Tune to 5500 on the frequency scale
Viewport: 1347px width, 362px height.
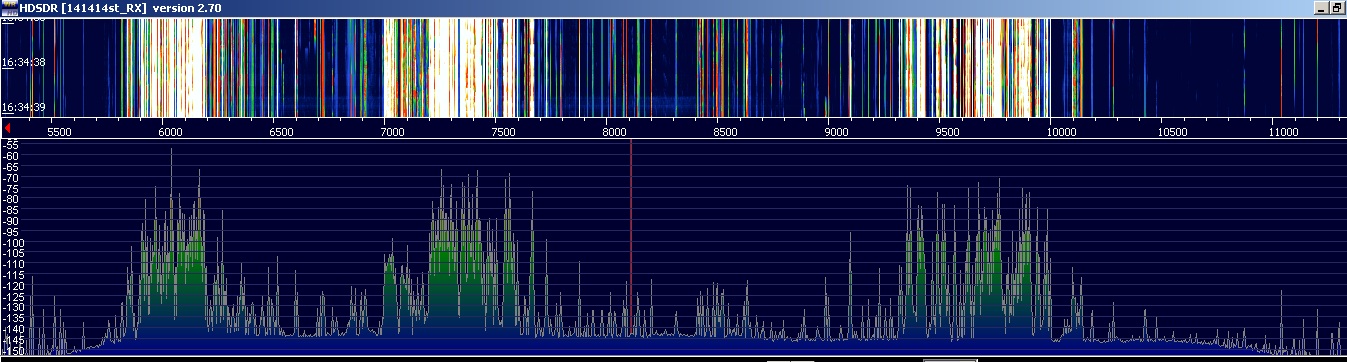tap(60, 131)
